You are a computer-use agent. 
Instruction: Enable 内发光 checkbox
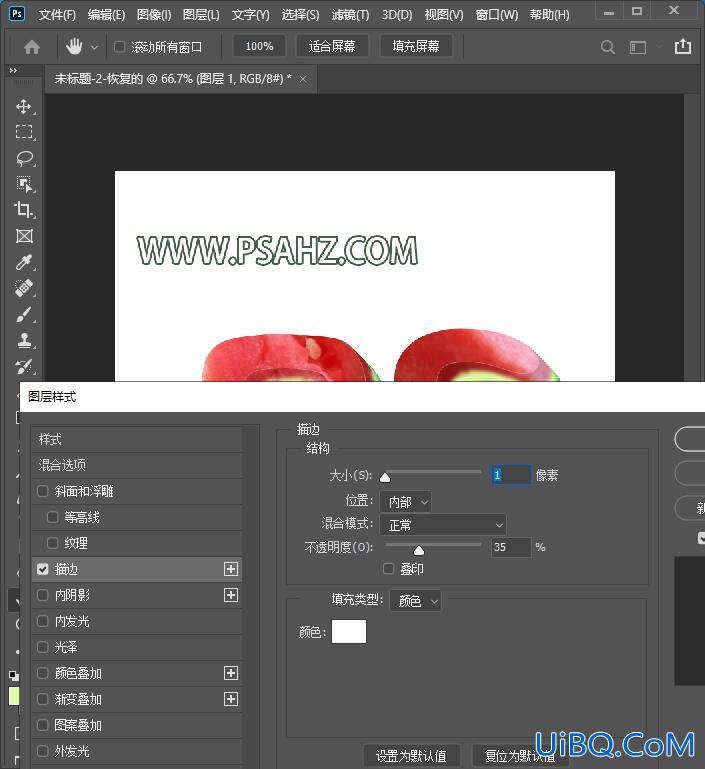click(x=43, y=621)
